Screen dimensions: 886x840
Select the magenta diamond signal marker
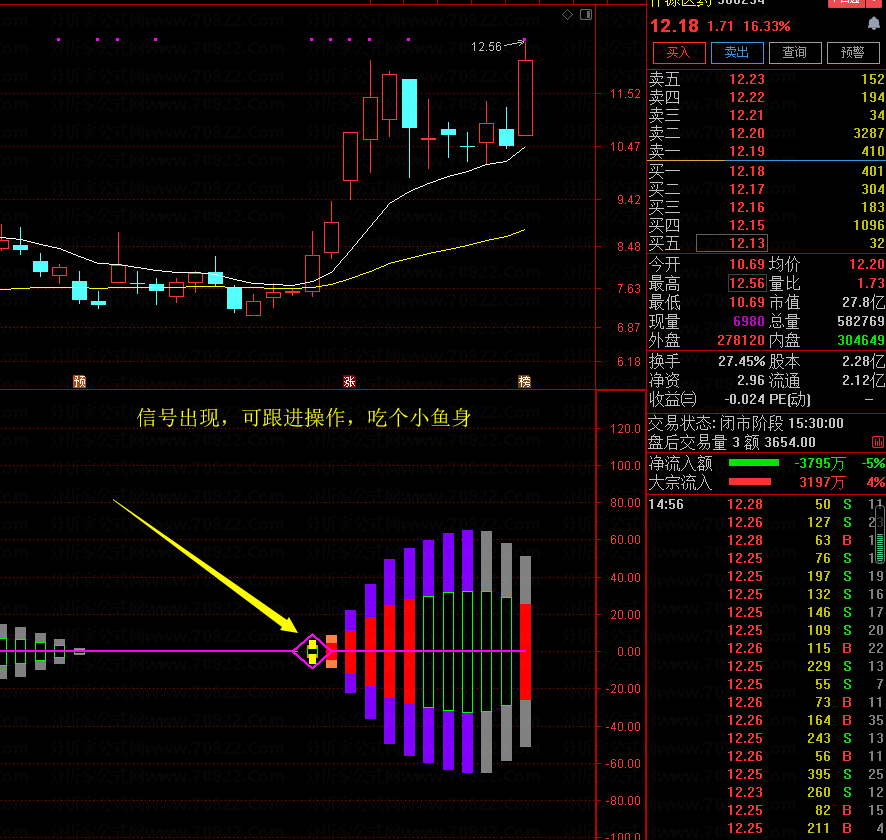pos(312,651)
